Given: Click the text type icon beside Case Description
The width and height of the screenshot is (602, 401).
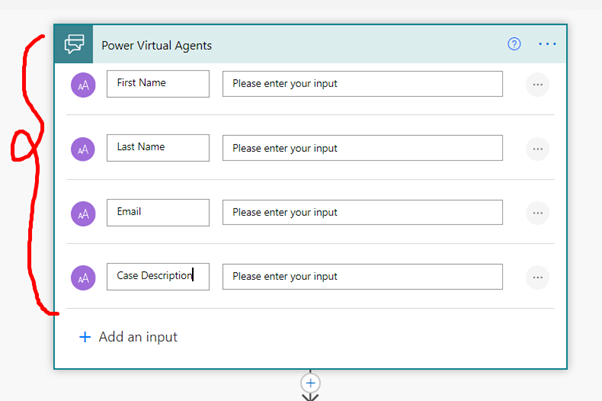Looking at the screenshot, I should tap(83, 278).
